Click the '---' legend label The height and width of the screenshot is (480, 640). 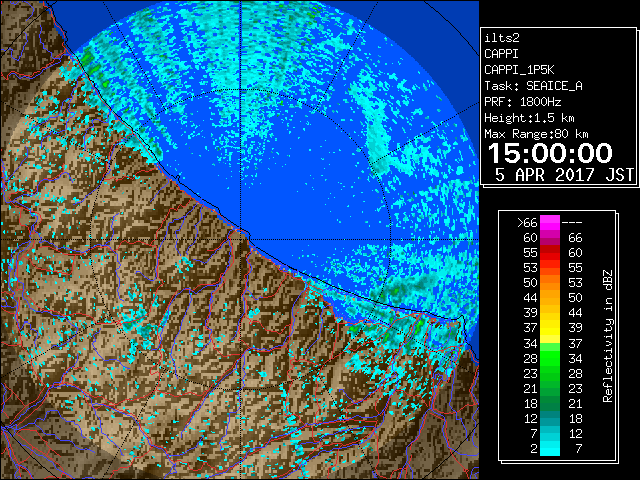572,223
